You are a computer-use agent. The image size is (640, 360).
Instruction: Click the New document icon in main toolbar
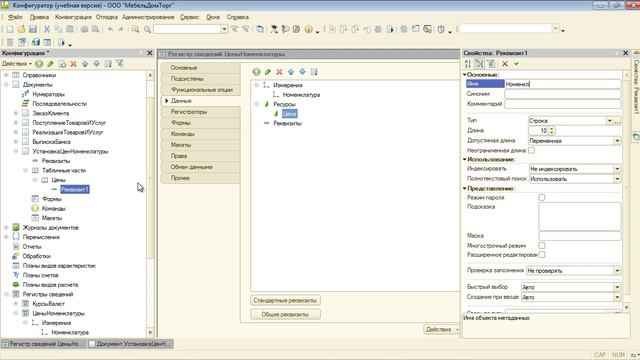click(x=10, y=29)
